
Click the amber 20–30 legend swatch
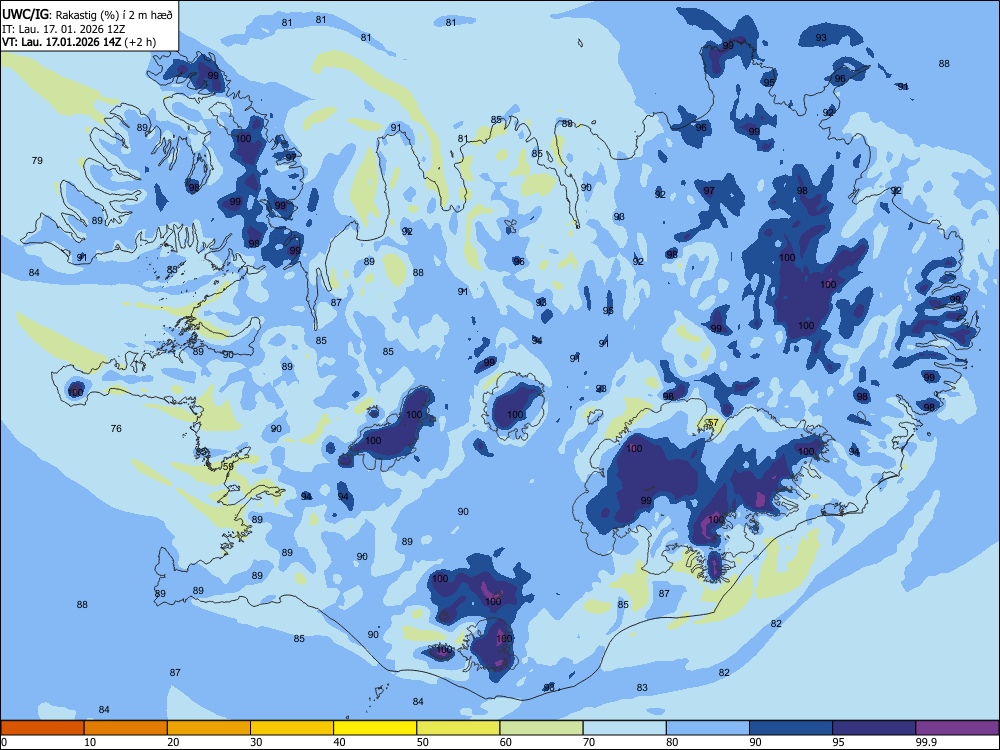(x=209, y=728)
